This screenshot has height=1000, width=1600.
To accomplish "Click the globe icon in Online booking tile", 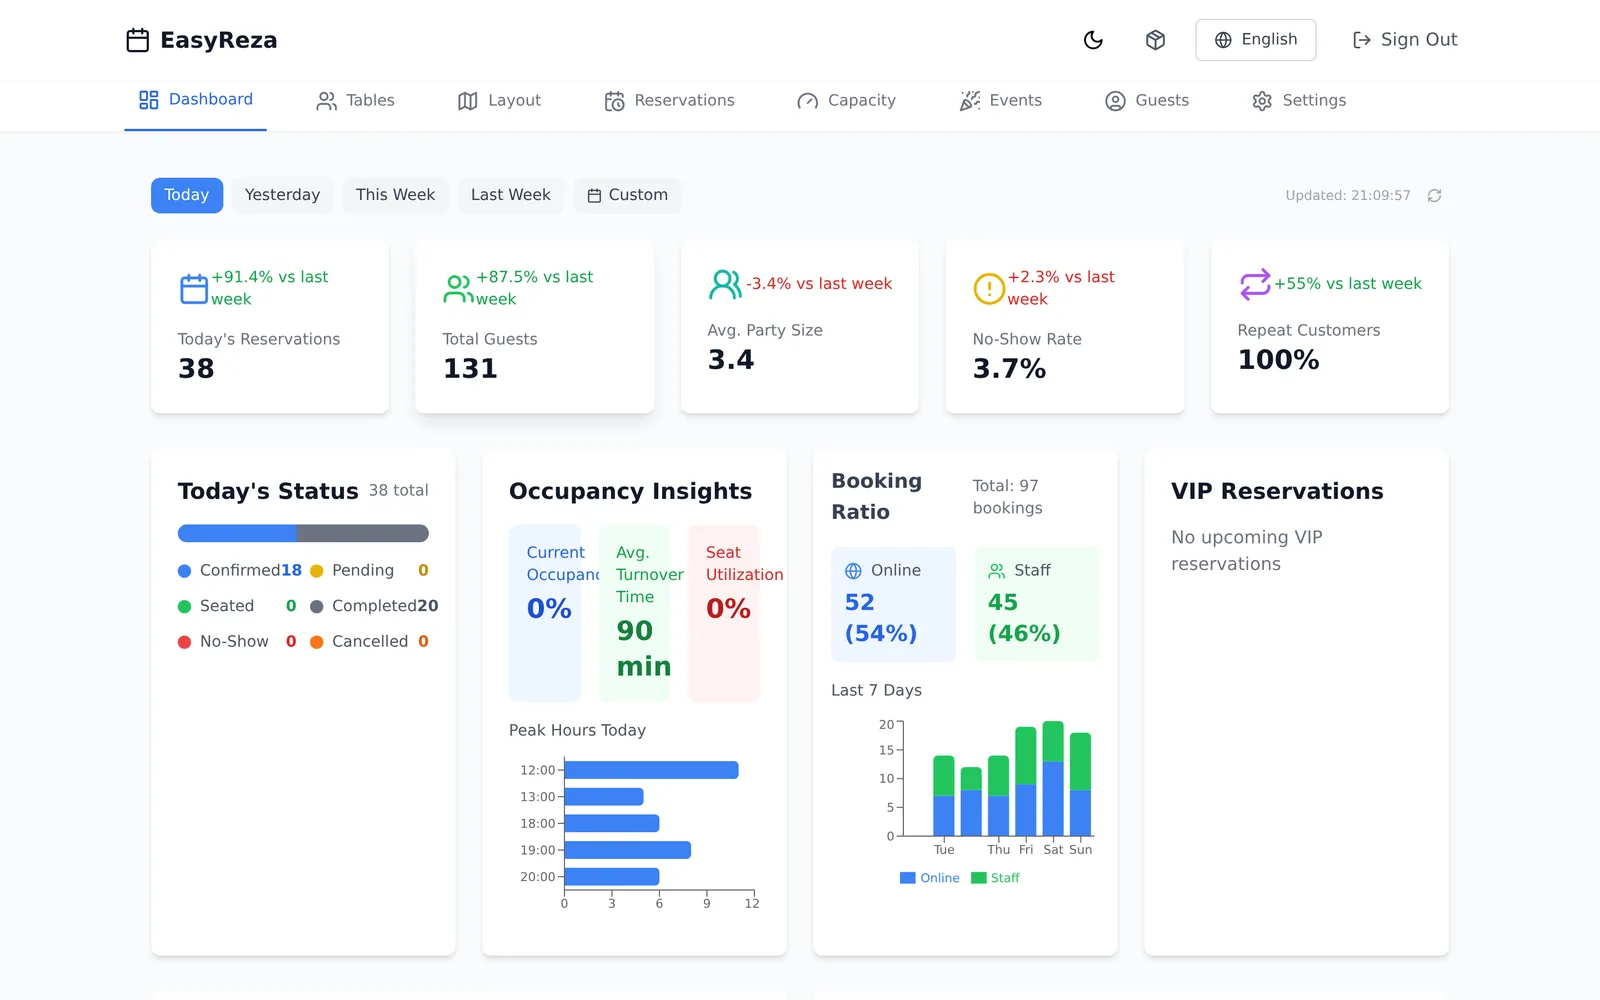I will pos(853,571).
